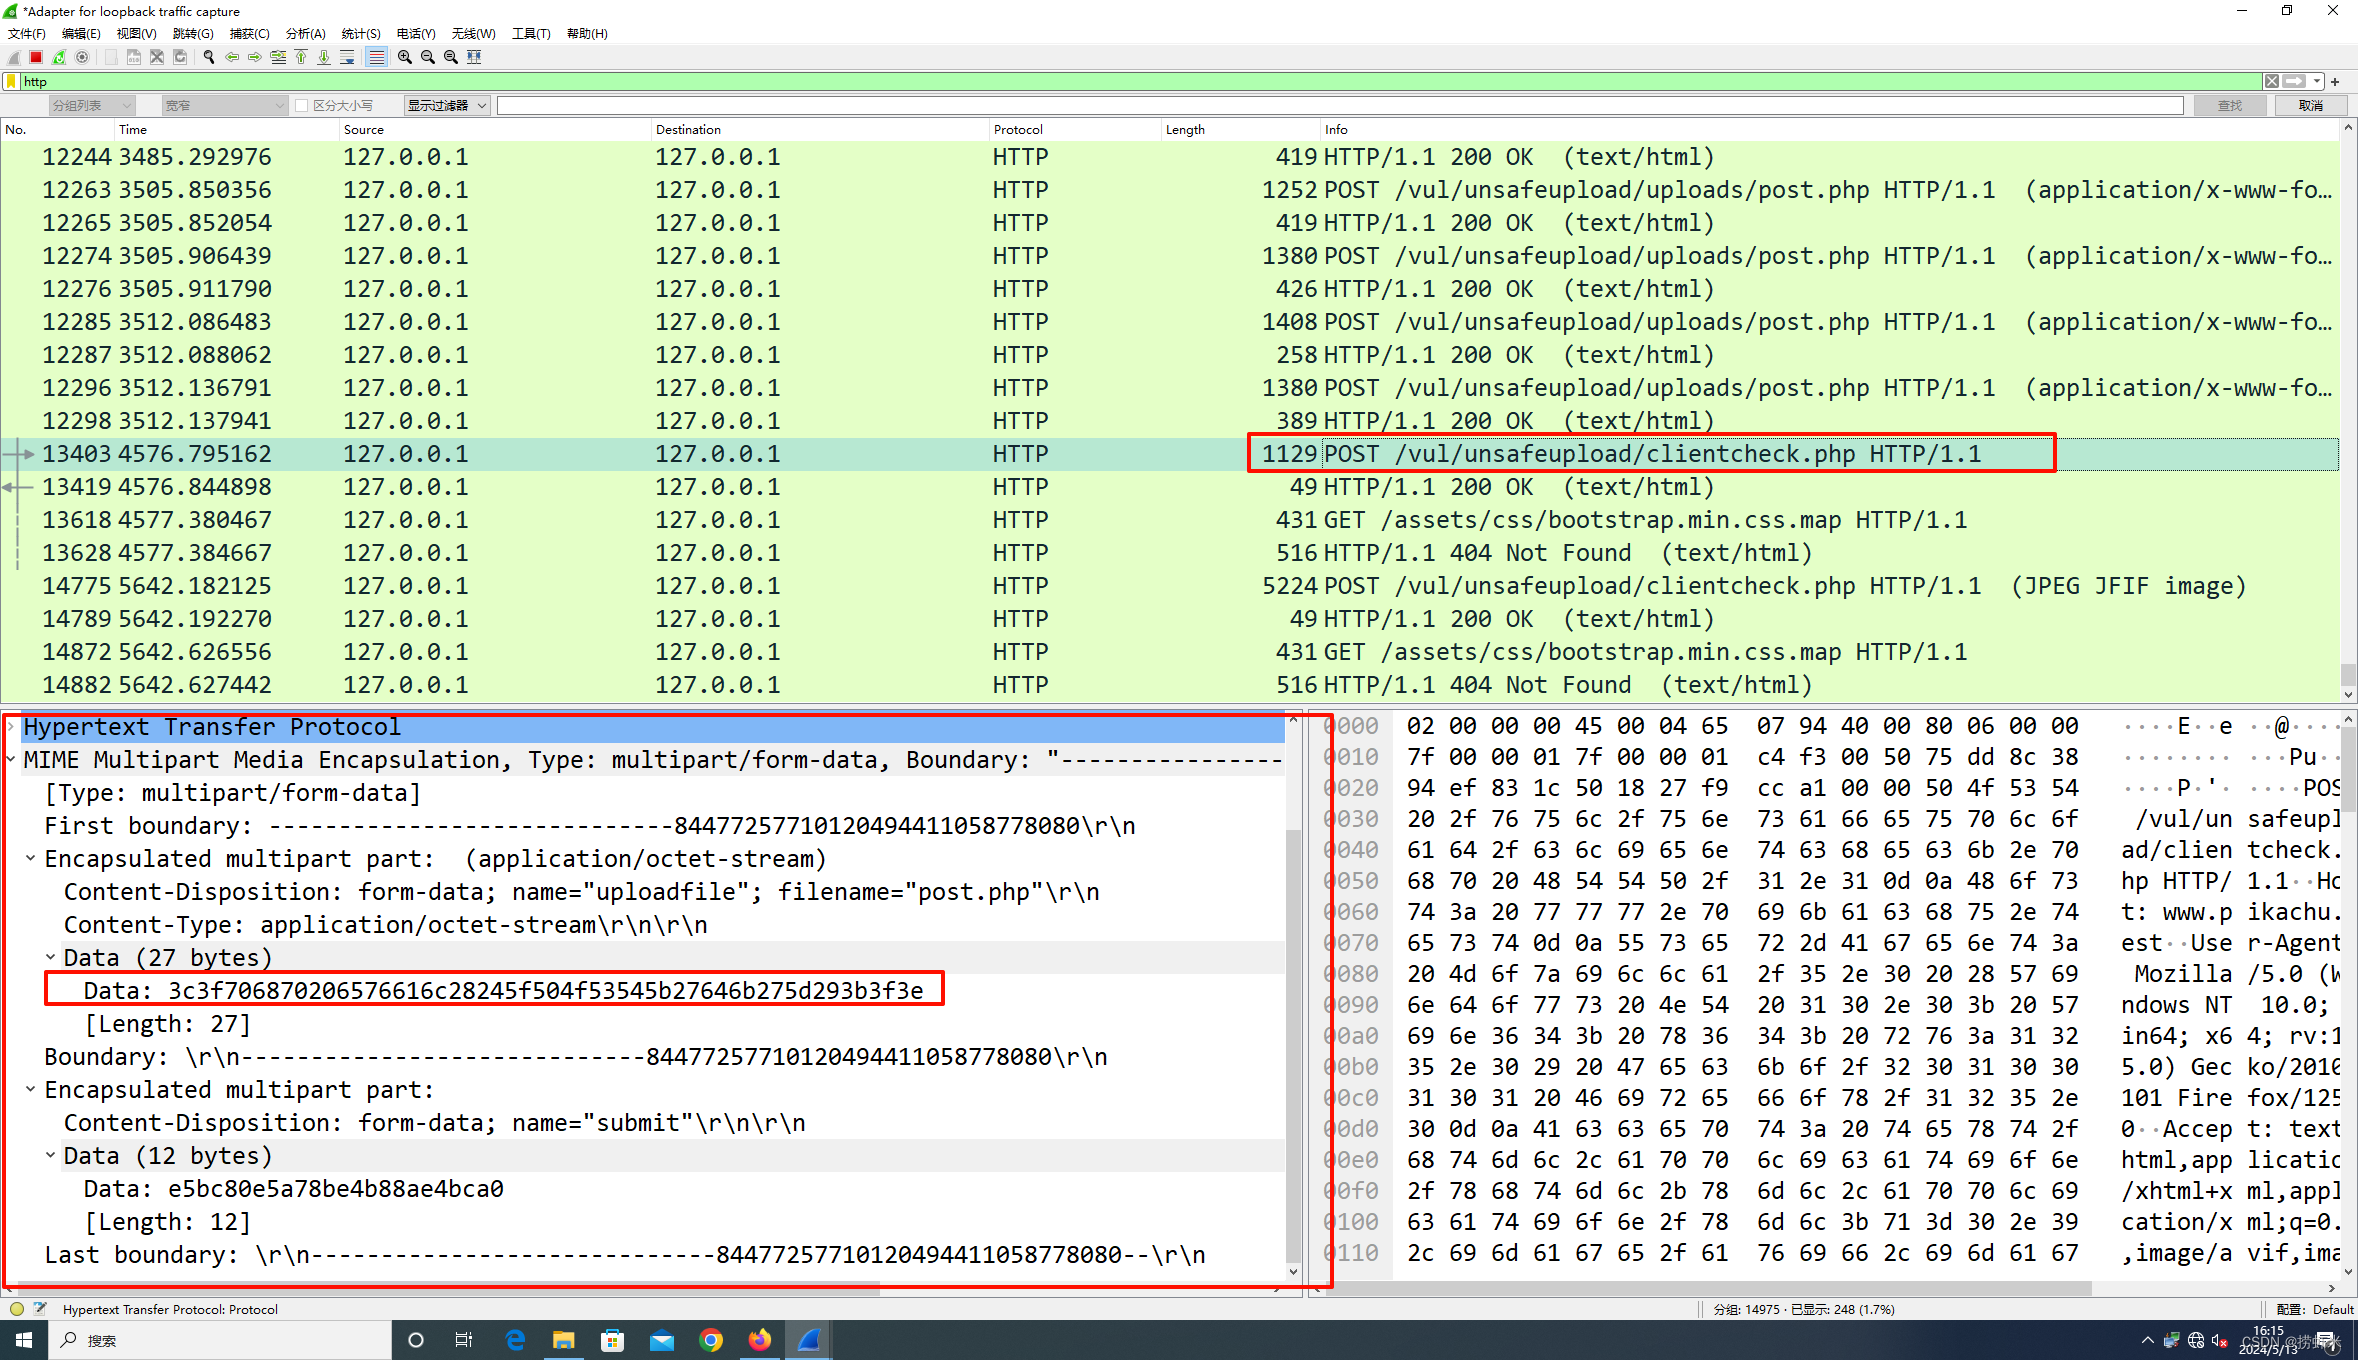
Task: Click the find packet search text field
Action: point(1340,106)
